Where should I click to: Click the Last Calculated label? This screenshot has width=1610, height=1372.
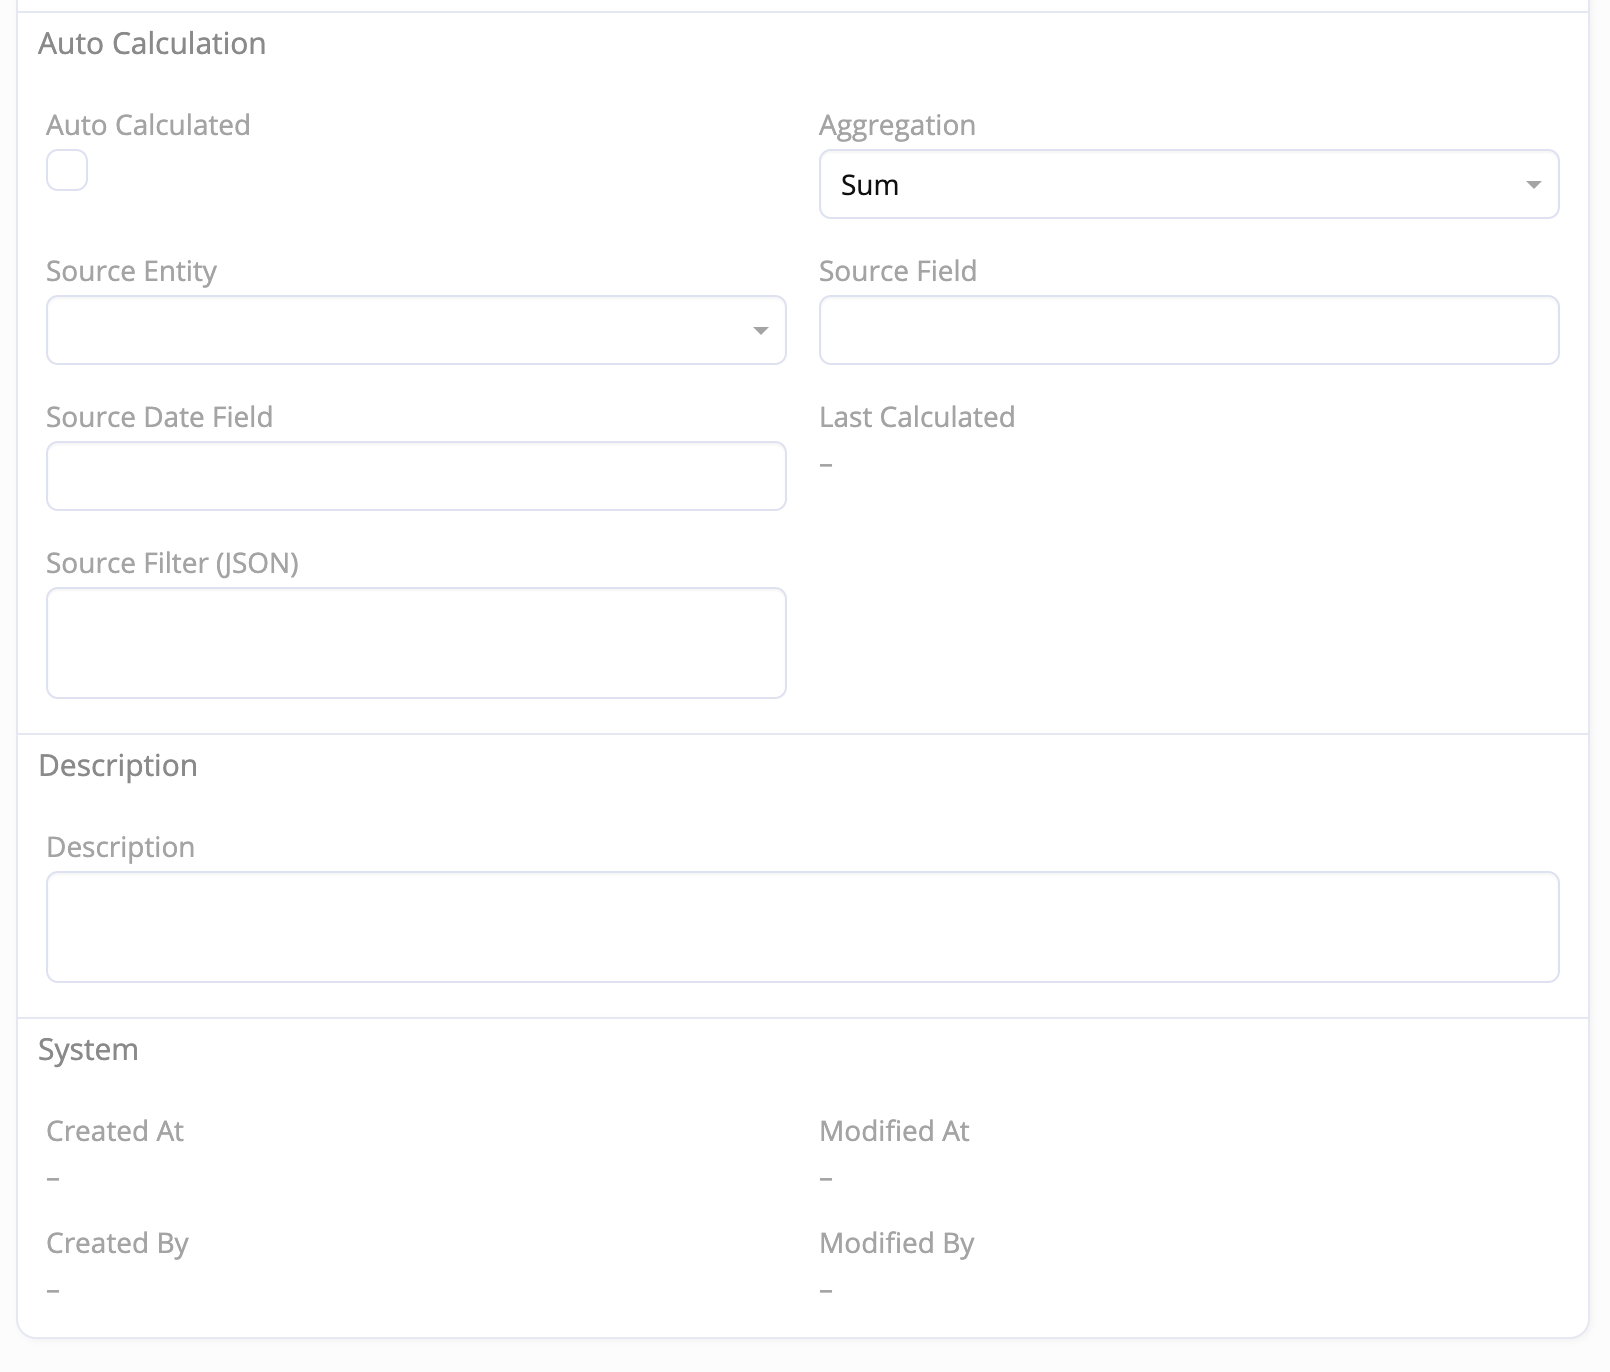pyautogui.click(x=917, y=417)
